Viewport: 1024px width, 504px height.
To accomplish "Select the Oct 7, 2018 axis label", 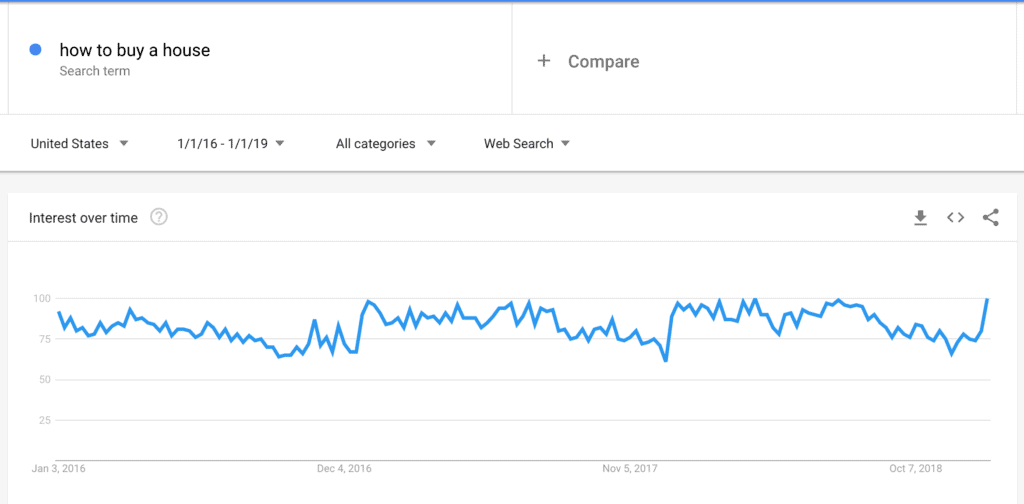I will tap(916, 469).
